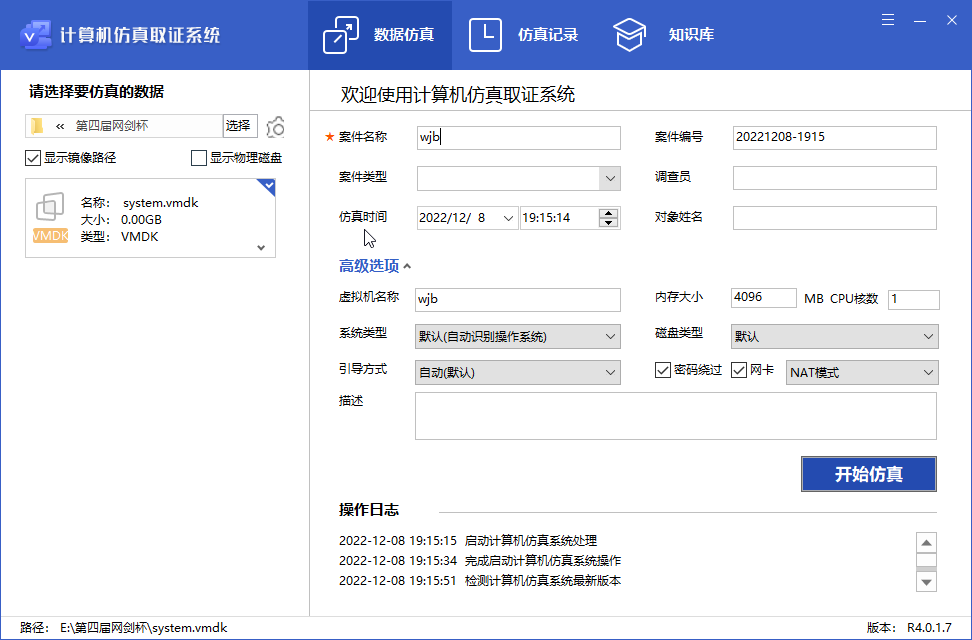Image resolution: width=972 pixels, height=640 pixels.
Task: Click the camera snapshot icon beside 选择
Action: (x=276, y=127)
